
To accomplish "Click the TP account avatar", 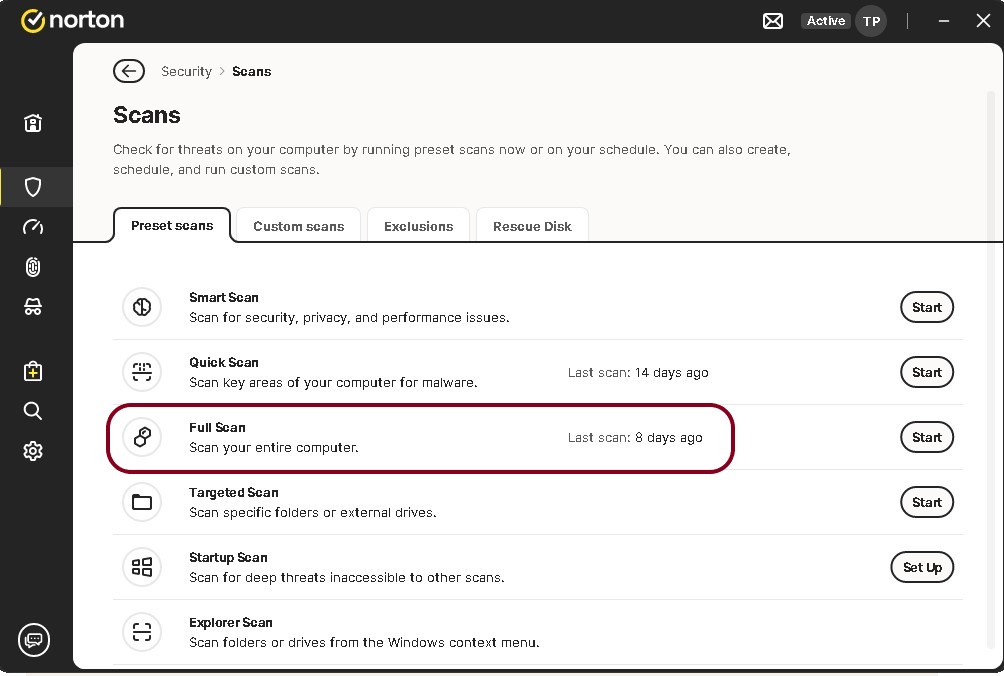I will click(871, 21).
